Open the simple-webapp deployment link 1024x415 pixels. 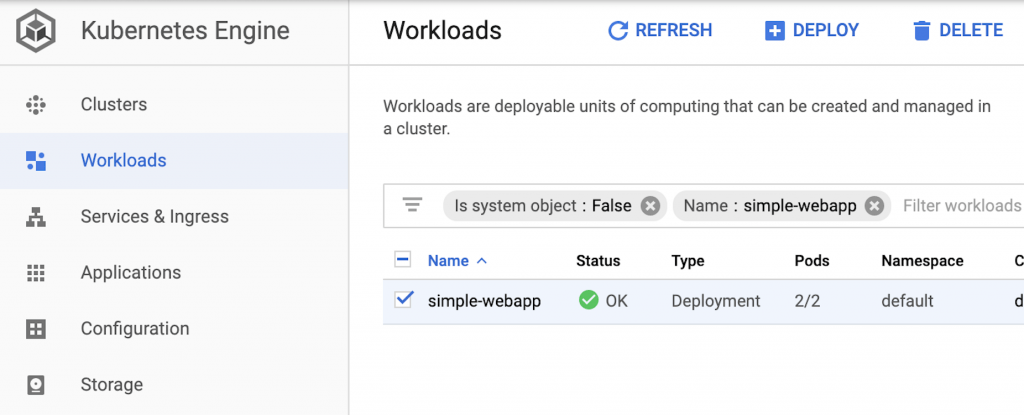pyautogui.click(x=484, y=301)
